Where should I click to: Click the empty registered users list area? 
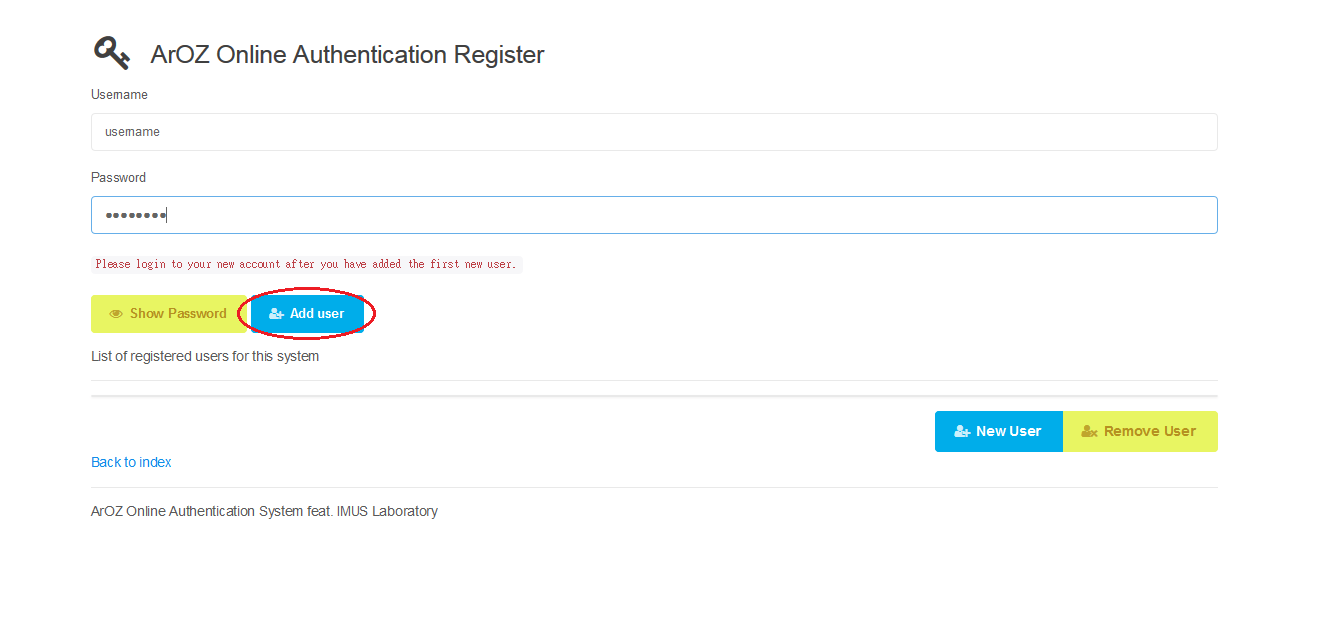pos(654,388)
